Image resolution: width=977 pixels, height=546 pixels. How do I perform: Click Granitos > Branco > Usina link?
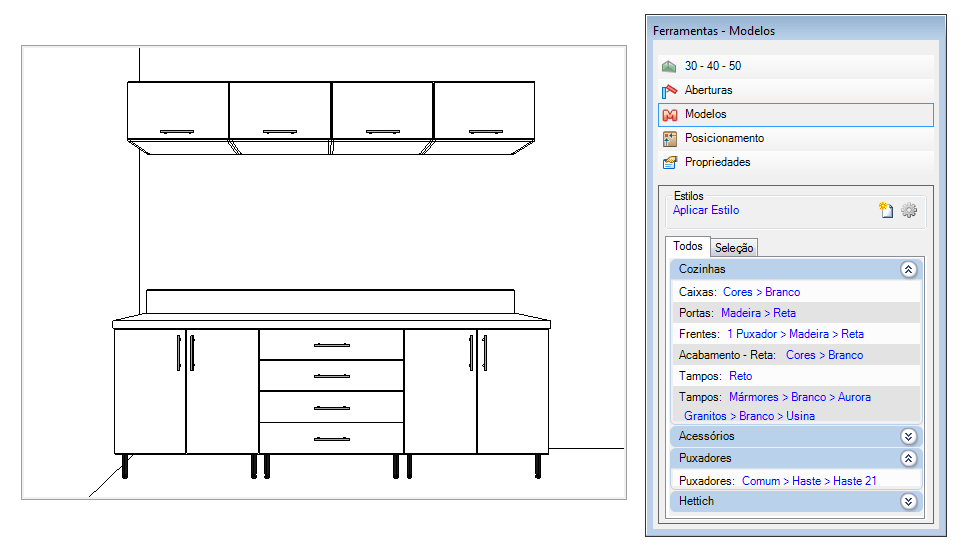point(750,416)
